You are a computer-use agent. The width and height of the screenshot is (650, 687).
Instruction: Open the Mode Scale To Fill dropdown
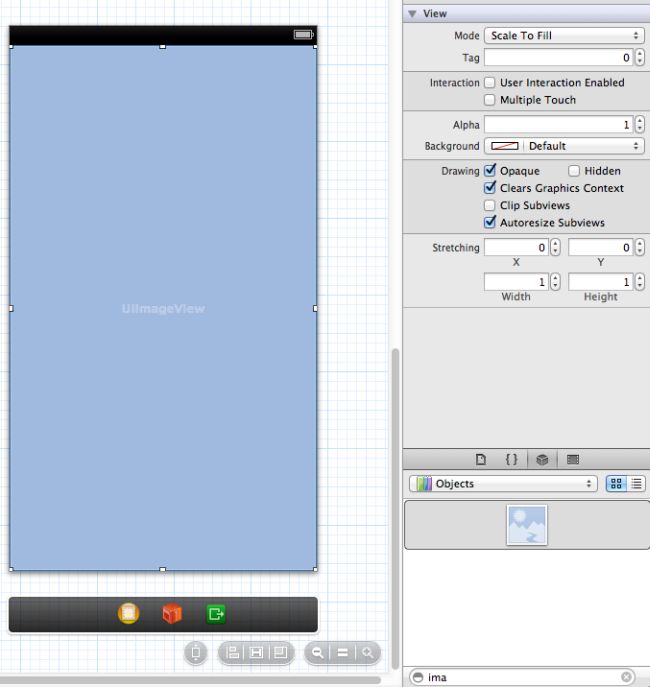point(564,35)
